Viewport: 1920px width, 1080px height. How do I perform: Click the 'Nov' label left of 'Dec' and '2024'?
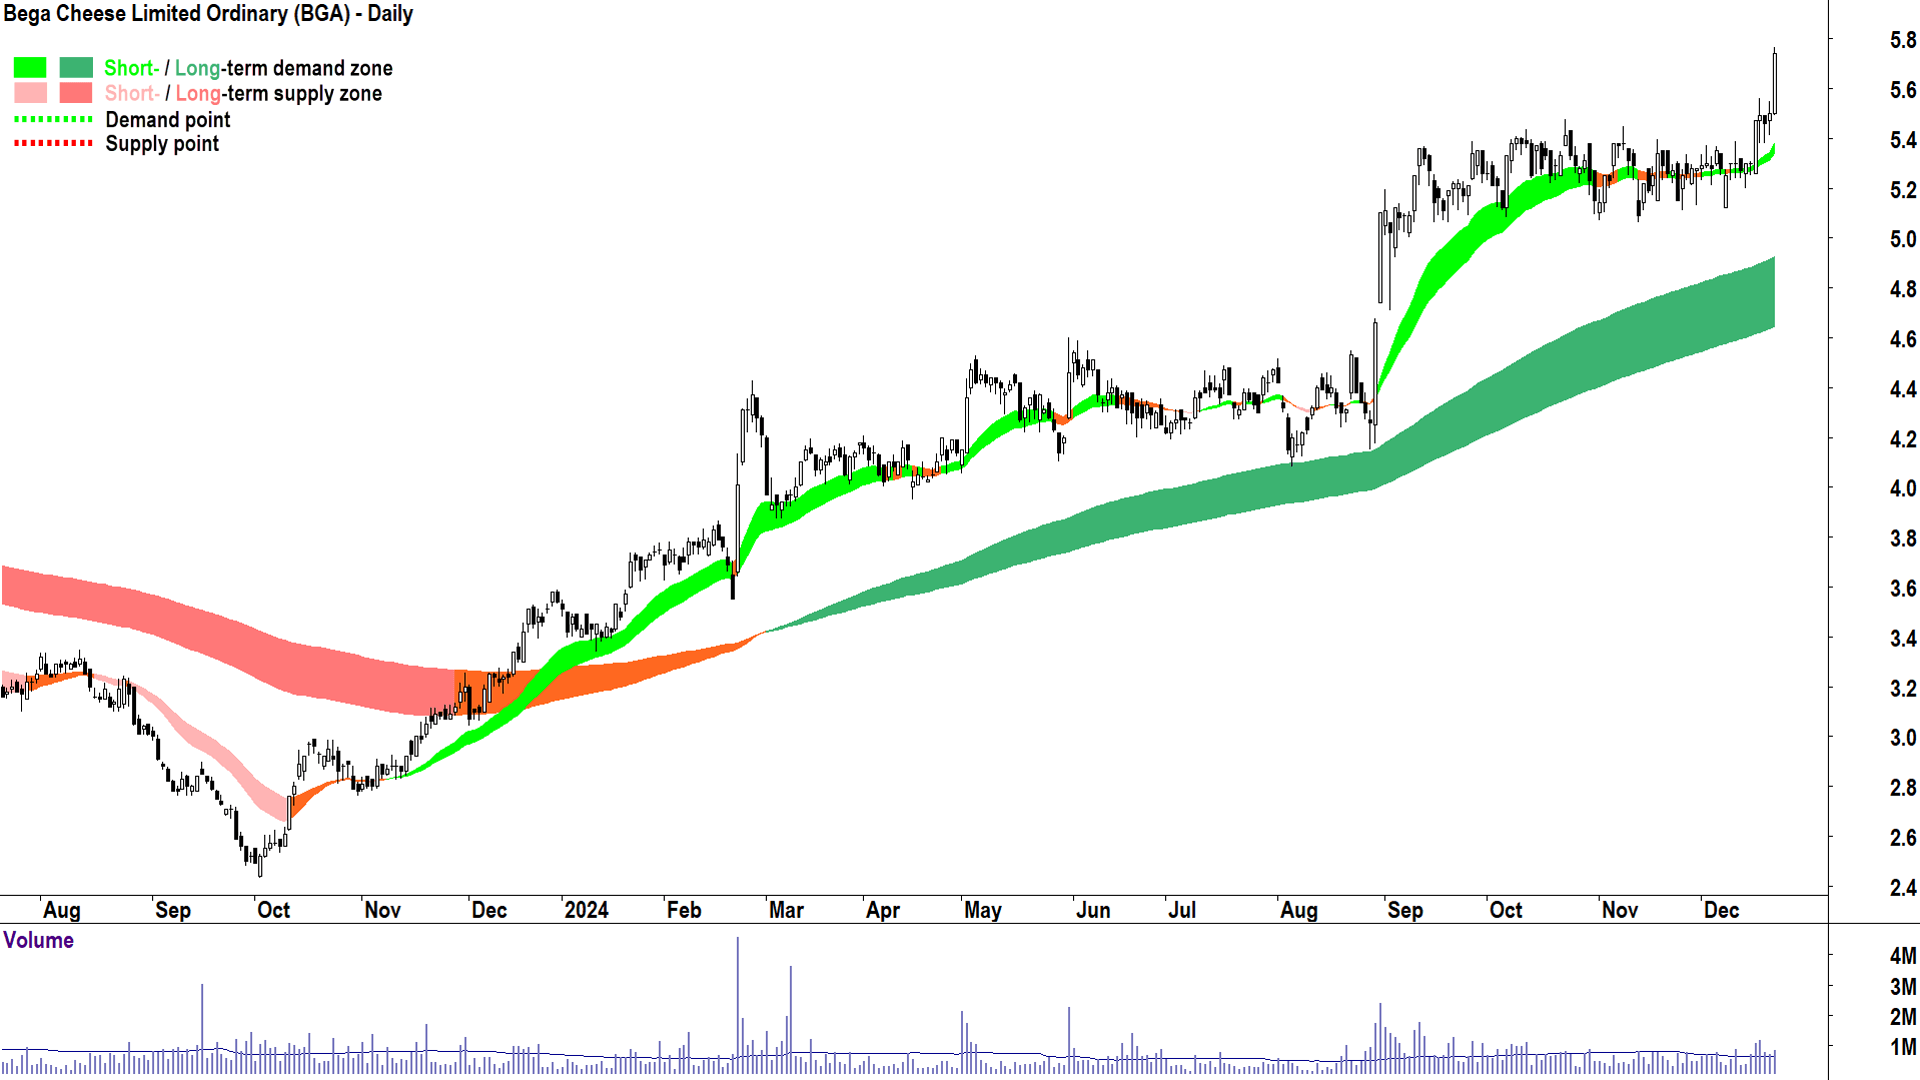[x=383, y=910]
